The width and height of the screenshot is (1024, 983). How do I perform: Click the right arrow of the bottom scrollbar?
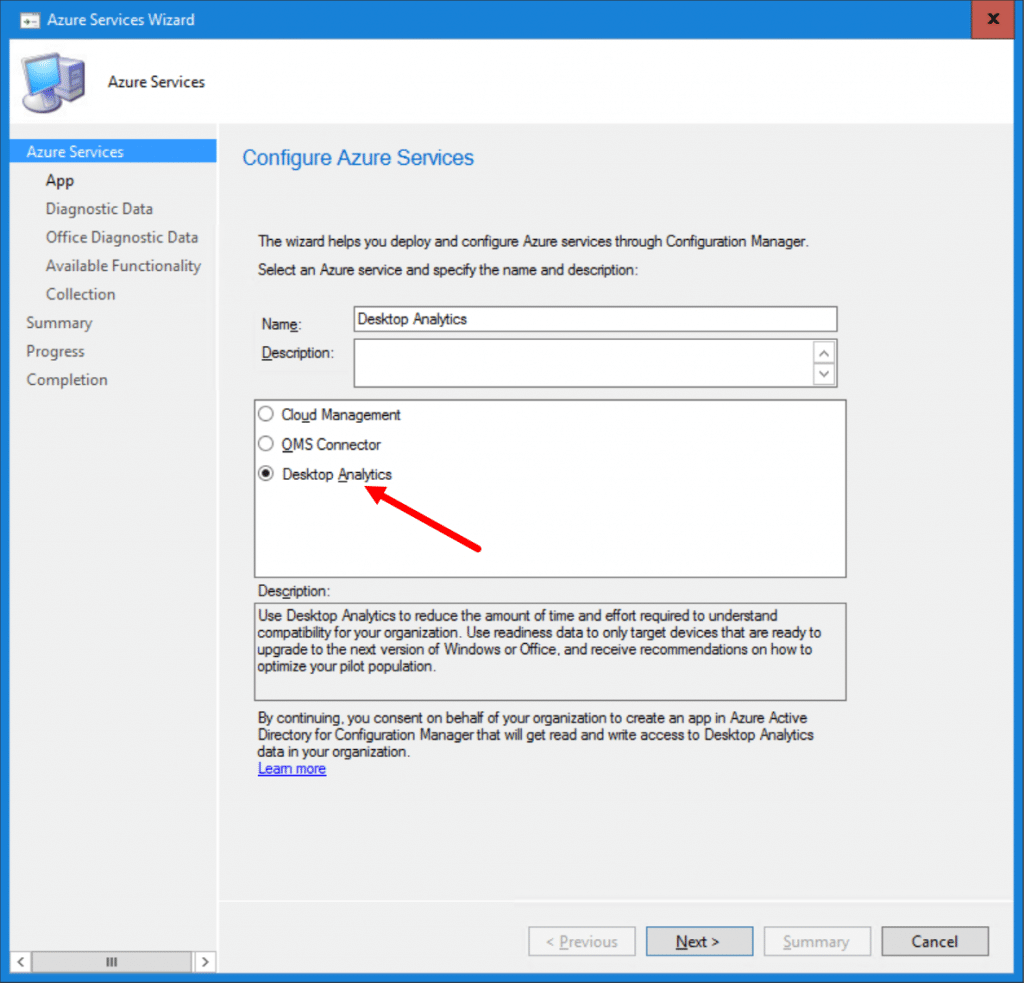205,961
